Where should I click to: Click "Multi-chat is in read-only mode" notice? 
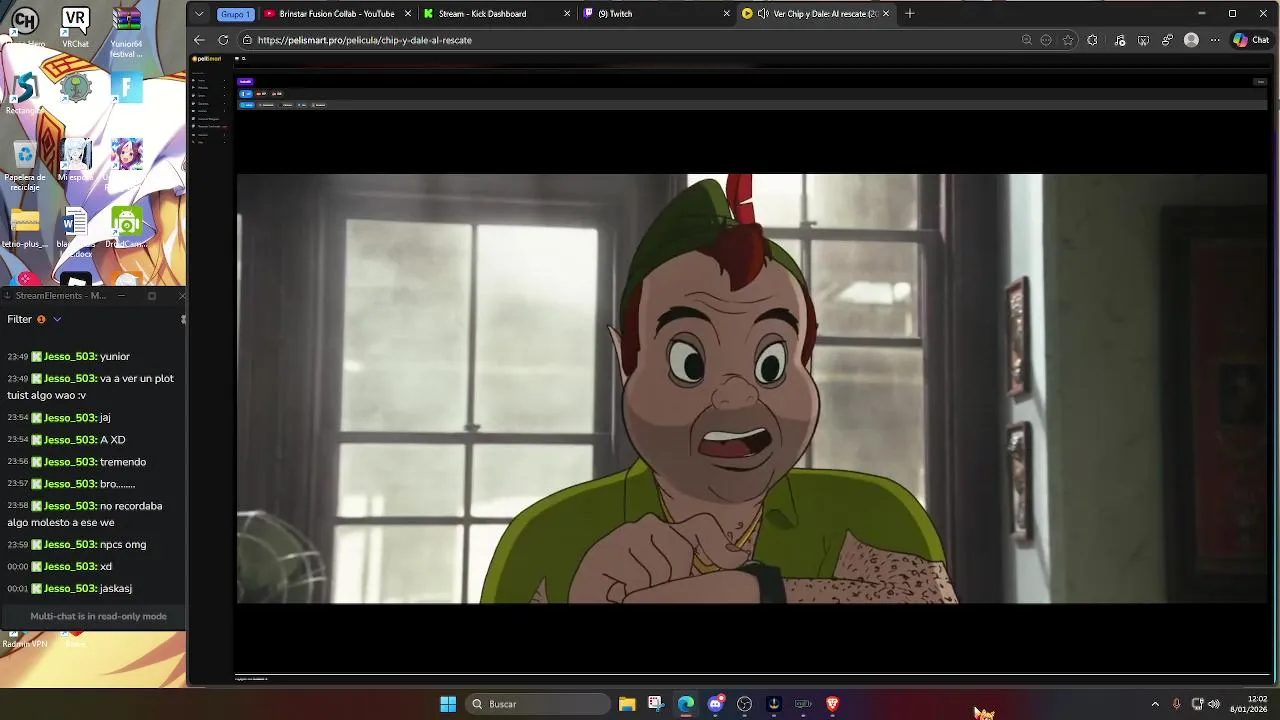pyautogui.click(x=98, y=616)
